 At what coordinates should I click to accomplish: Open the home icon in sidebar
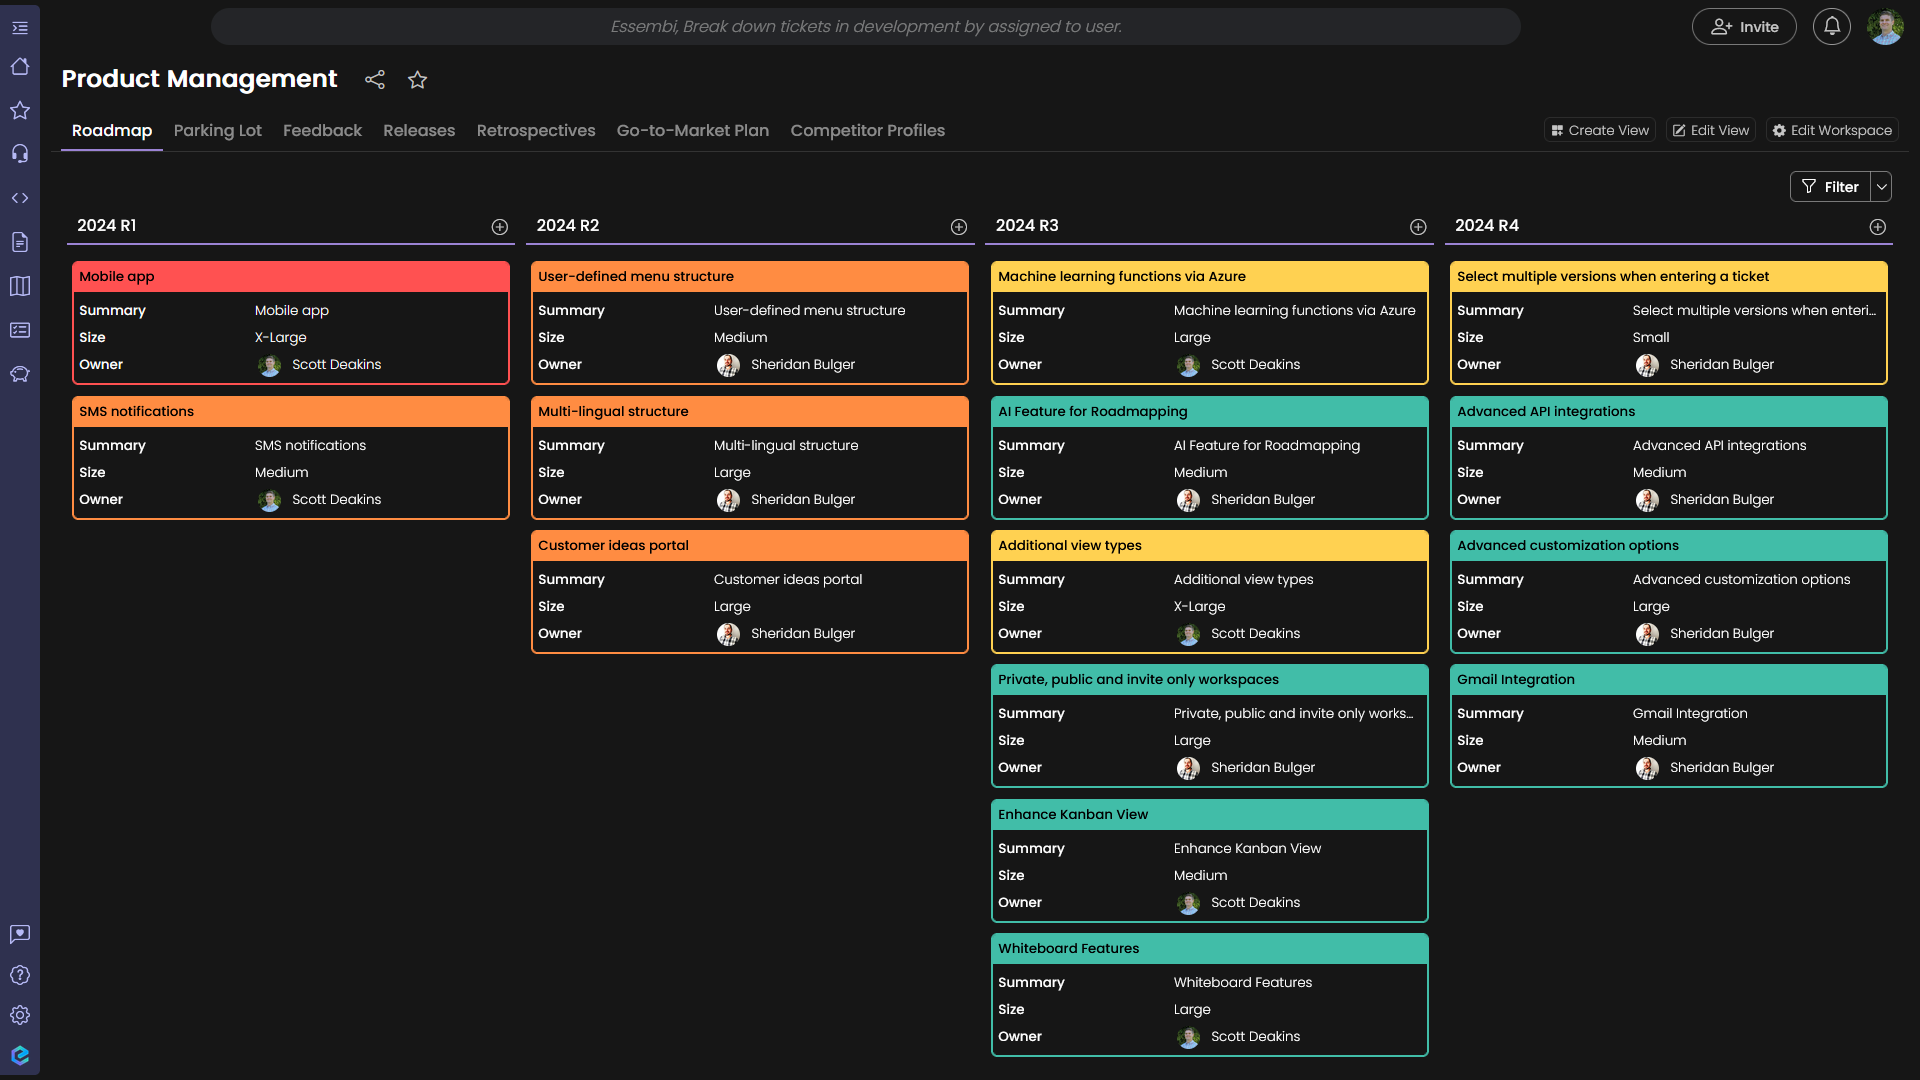pos(20,67)
